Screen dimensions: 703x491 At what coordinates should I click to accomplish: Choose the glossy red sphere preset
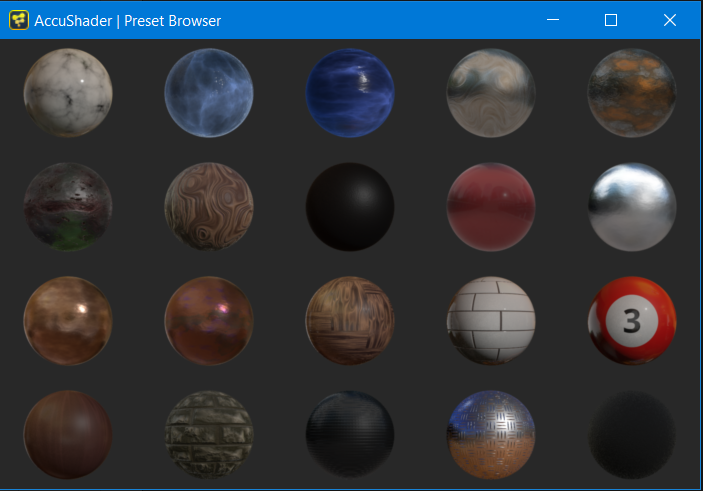click(x=491, y=207)
